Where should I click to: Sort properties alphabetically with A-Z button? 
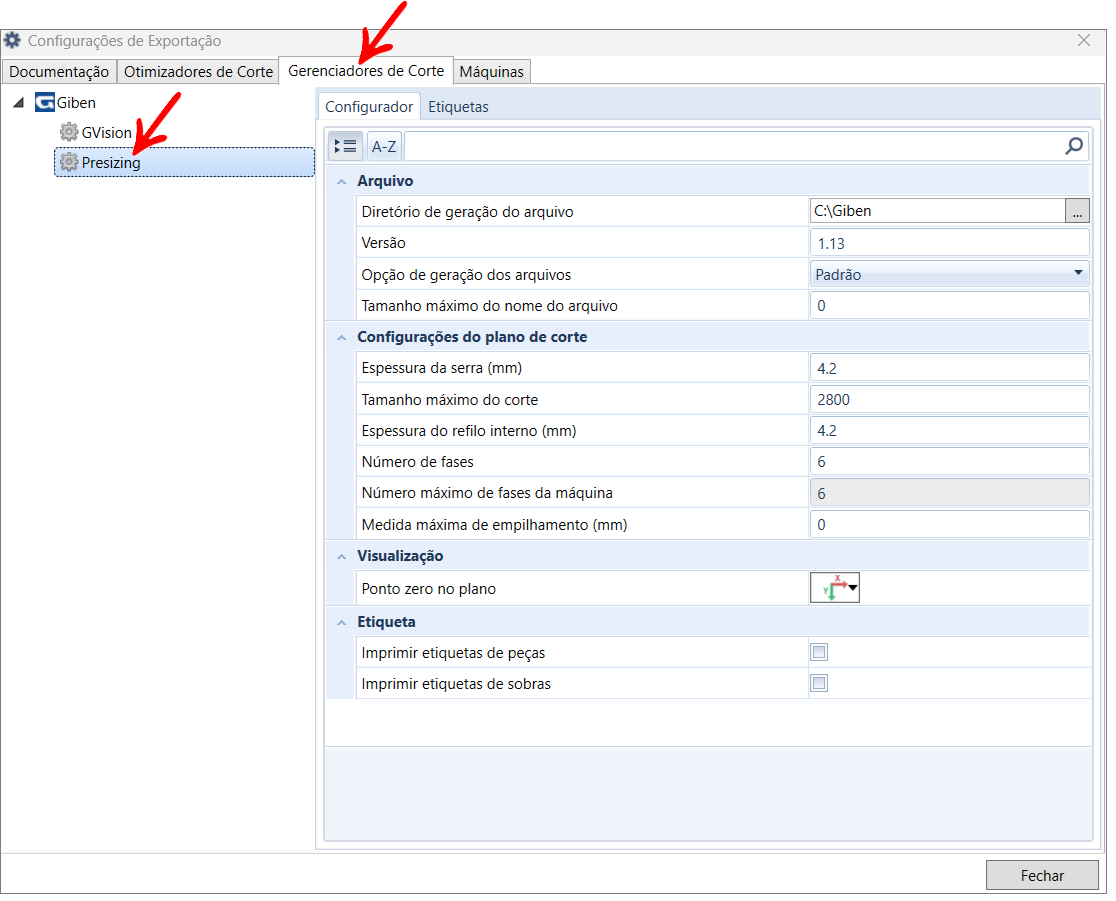pos(384,147)
